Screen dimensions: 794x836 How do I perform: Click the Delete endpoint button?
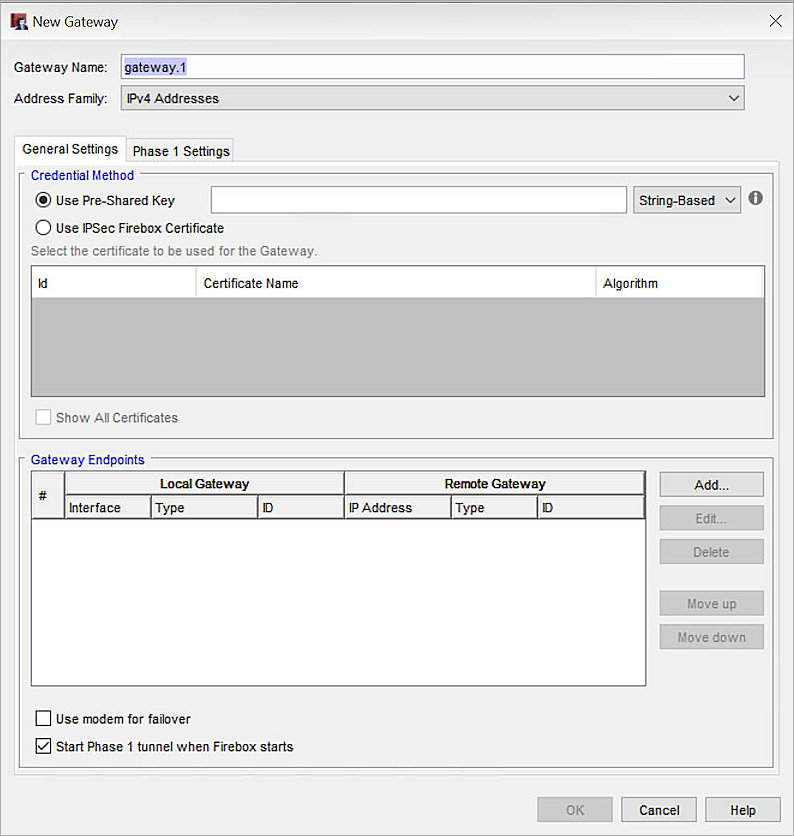[x=711, y=552]
